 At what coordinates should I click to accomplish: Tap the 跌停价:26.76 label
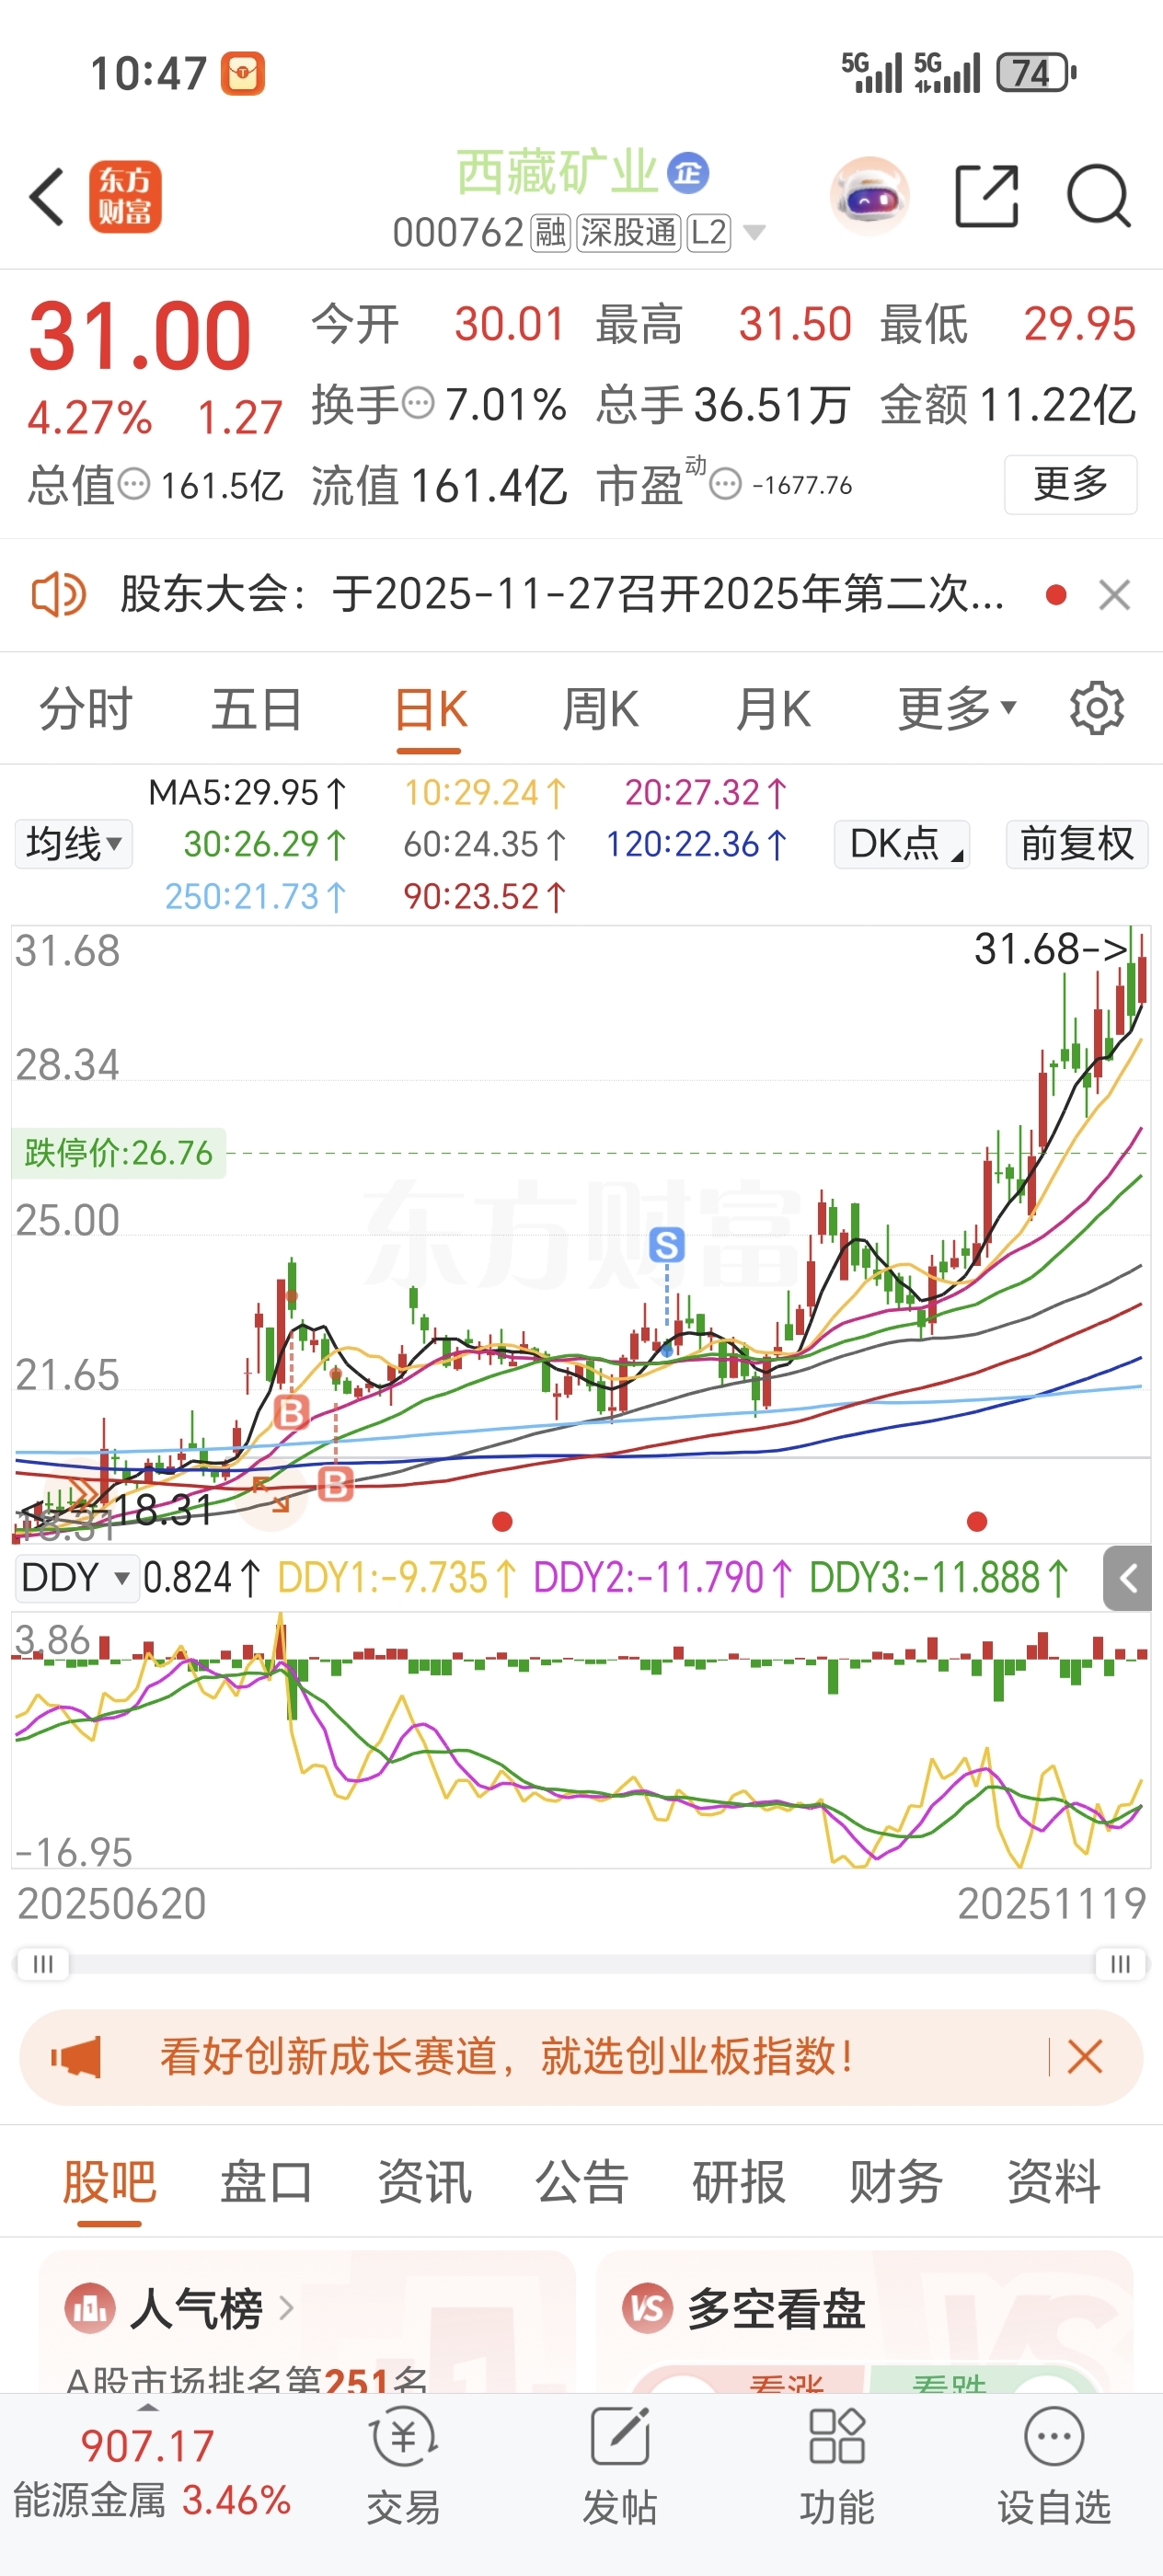tap(118, 1153)
